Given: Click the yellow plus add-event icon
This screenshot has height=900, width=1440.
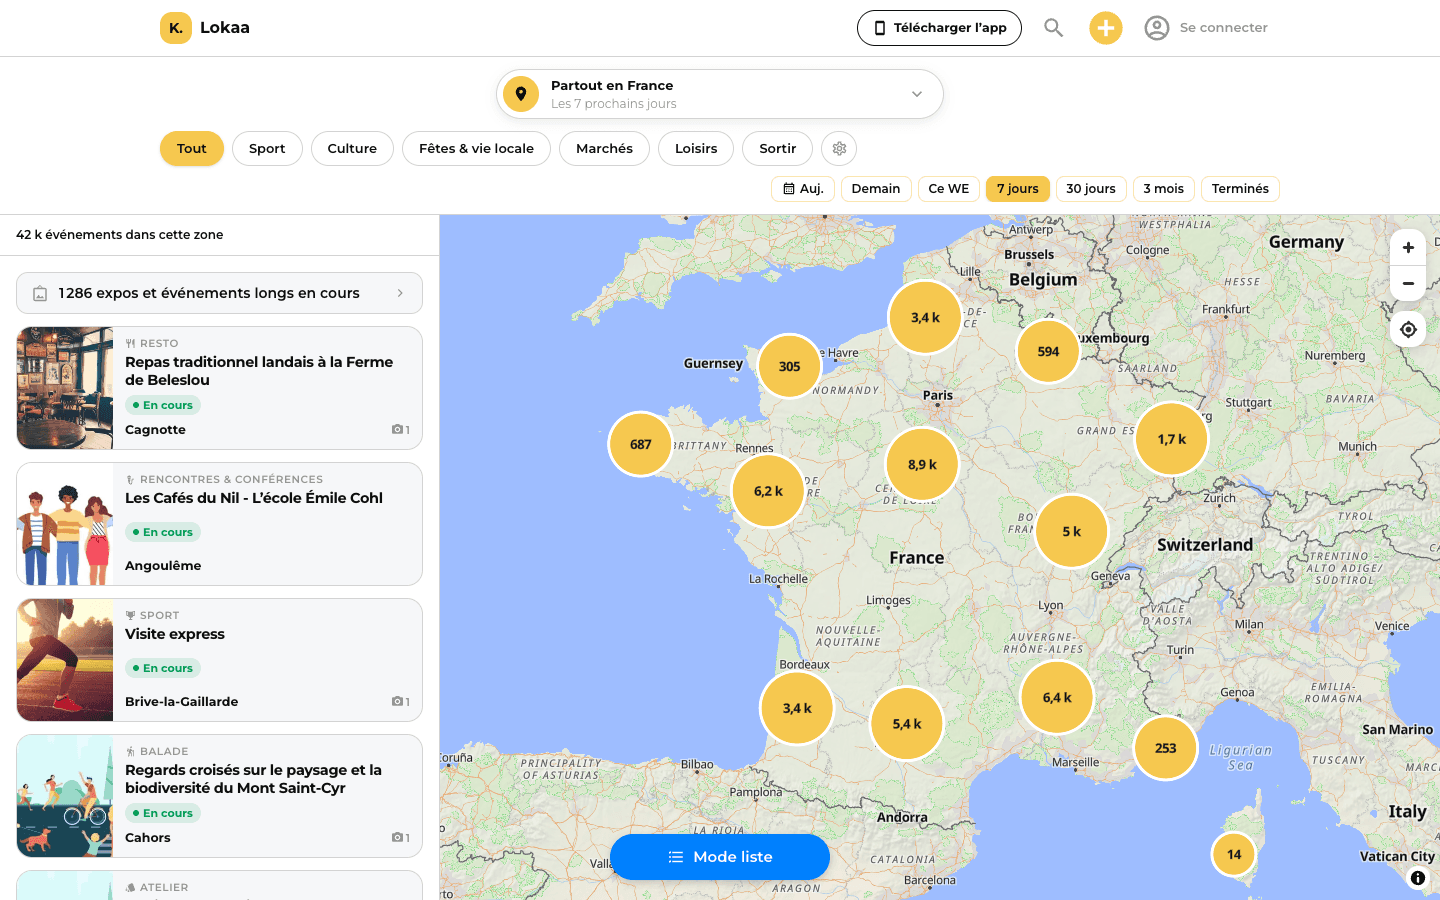Looking at the screenshot, I should pyautogui.click(x=1106, y=28).
